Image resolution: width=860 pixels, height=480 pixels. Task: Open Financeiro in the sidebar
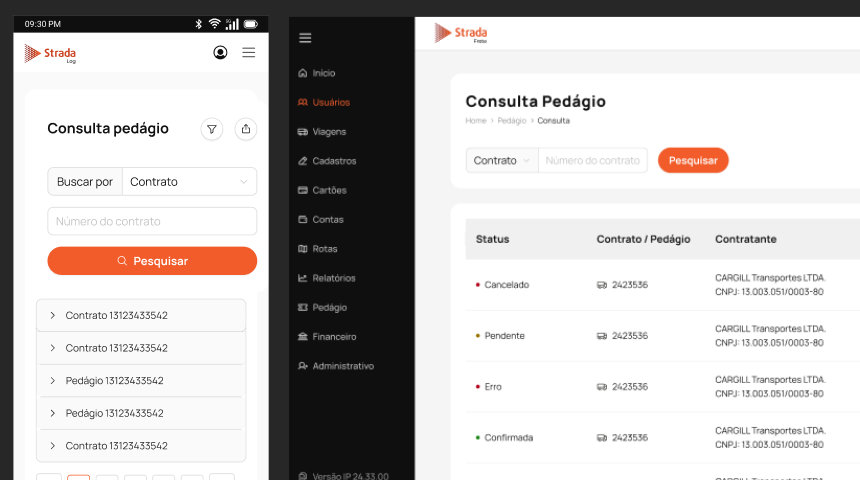pos(334,337)
